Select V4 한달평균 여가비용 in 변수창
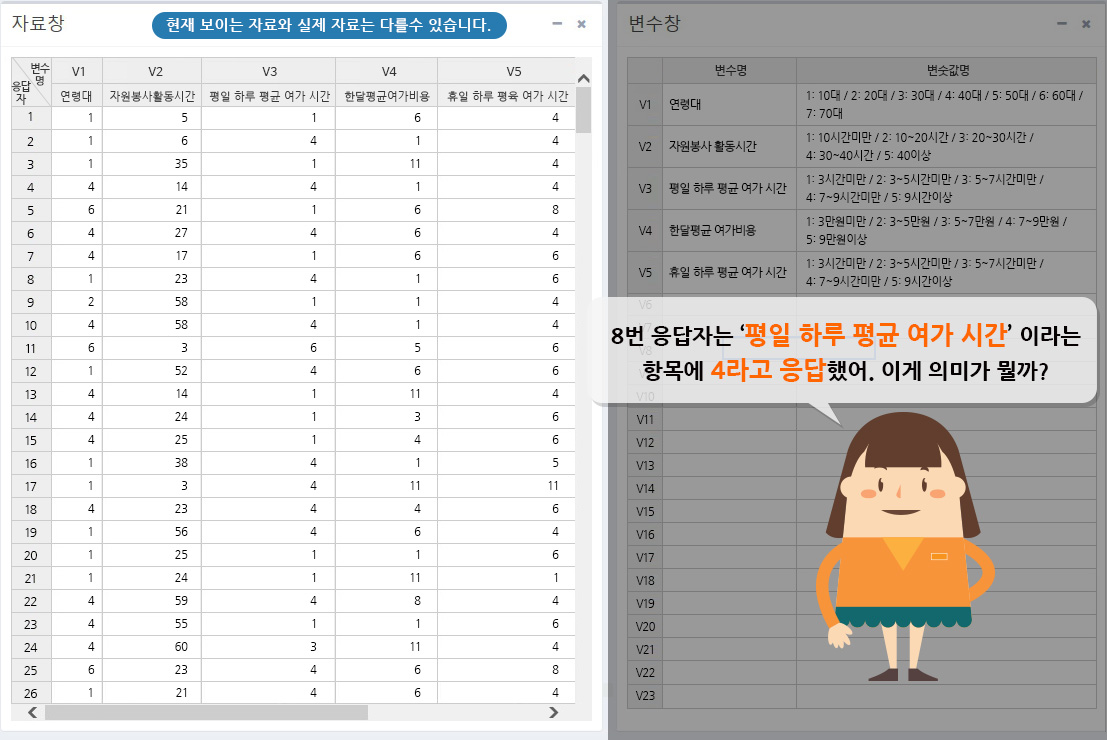 tap(862, 230)
